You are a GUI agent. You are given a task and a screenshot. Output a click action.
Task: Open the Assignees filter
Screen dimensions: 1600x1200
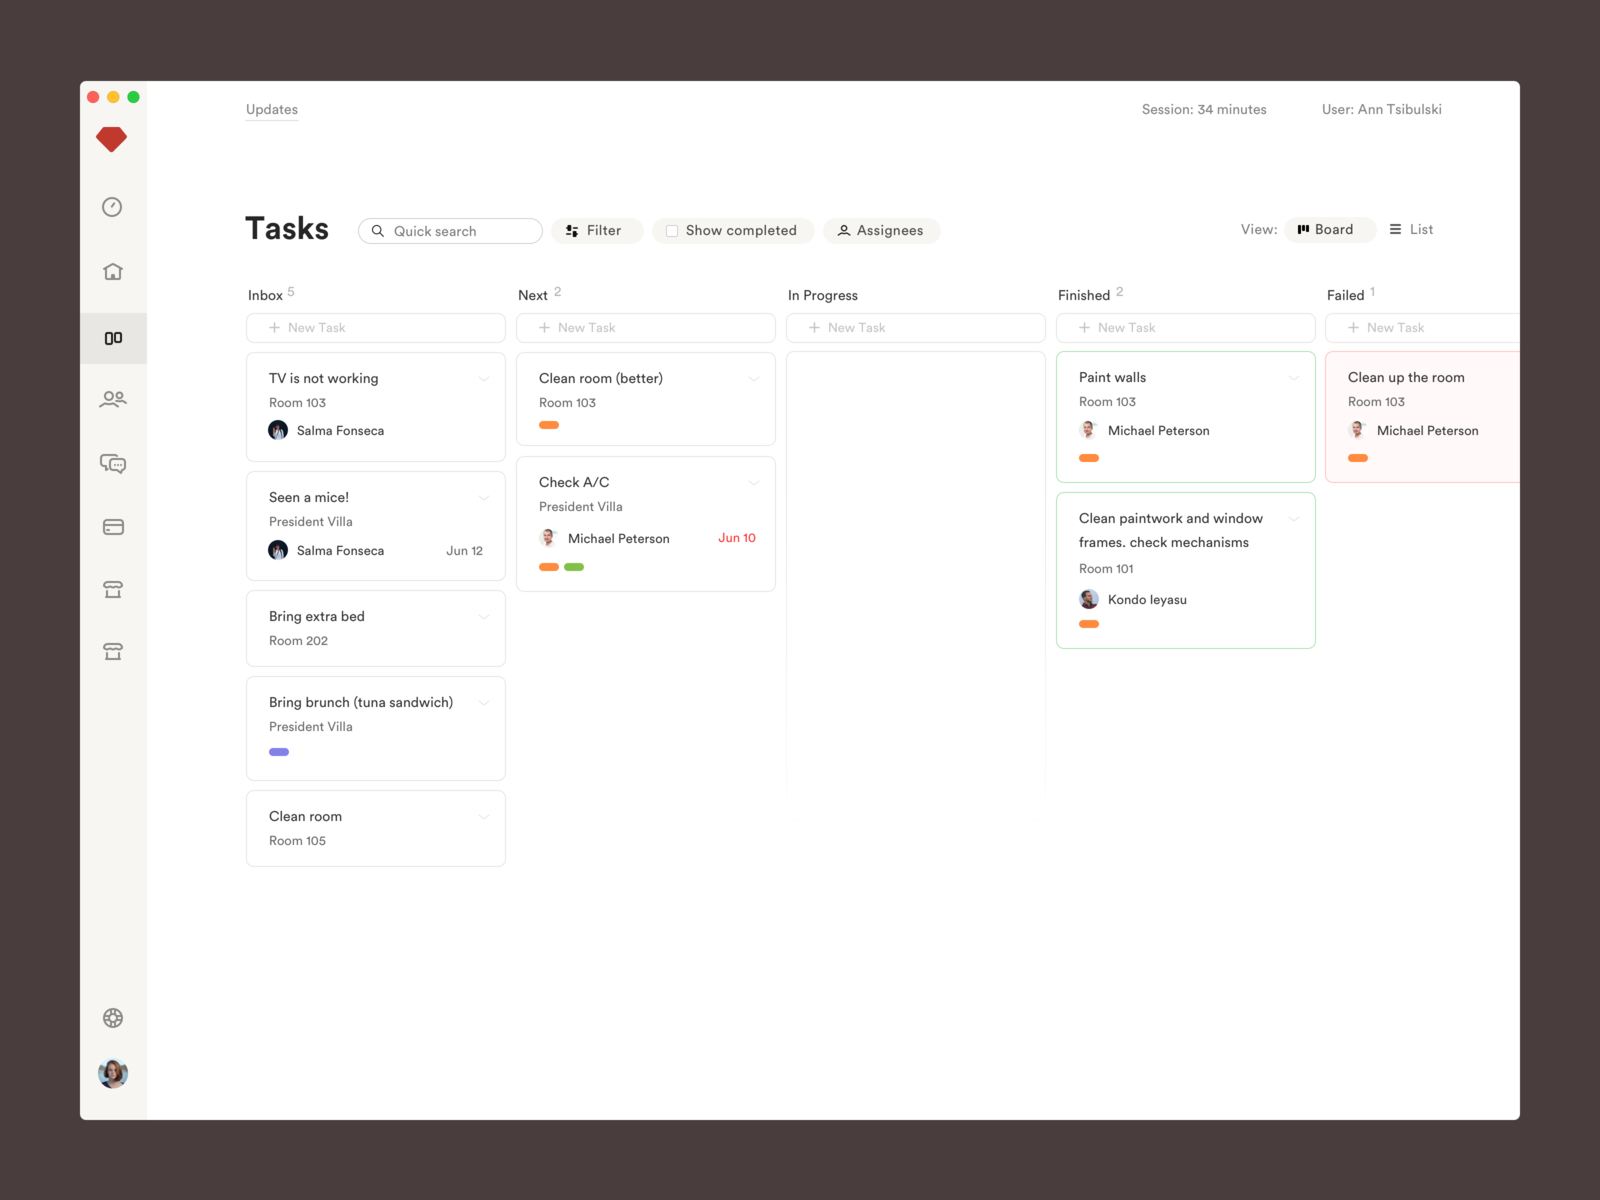pyautogui.click(x=881, y=231)
